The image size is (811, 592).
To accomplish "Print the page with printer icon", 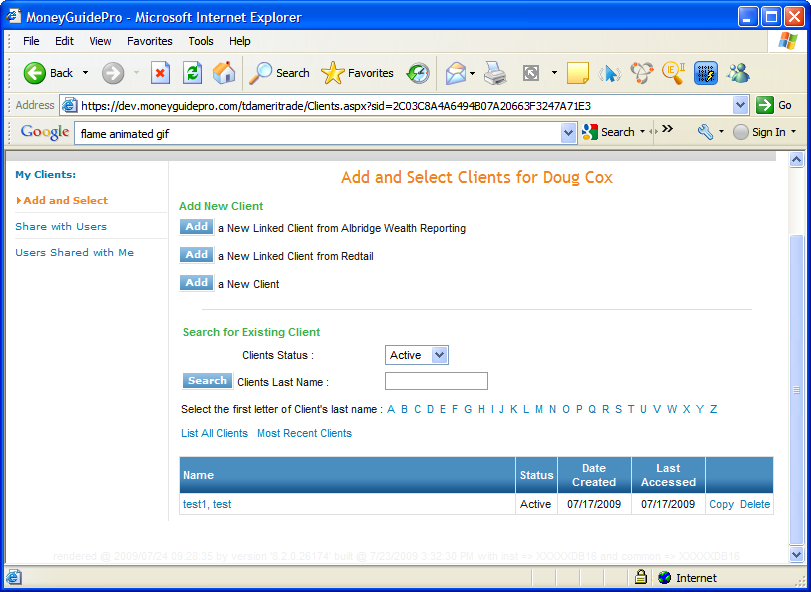I will pos(495,73).
